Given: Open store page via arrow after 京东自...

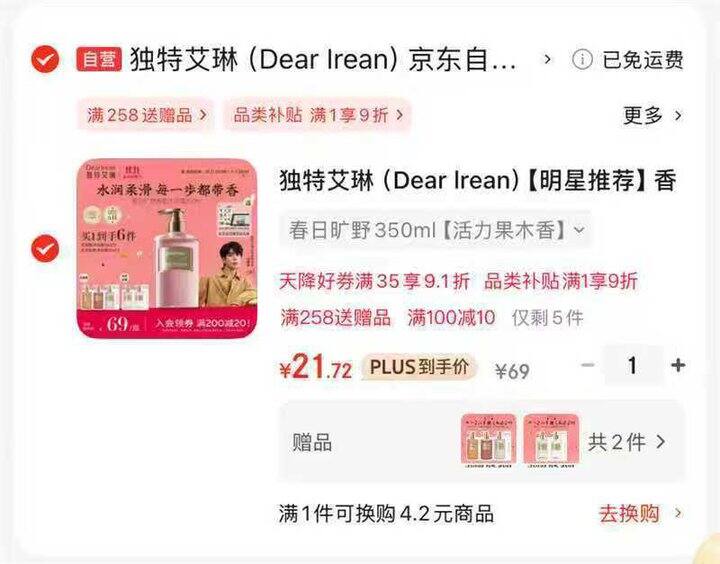Looking at the screenshot, I should tap(547, 59).
